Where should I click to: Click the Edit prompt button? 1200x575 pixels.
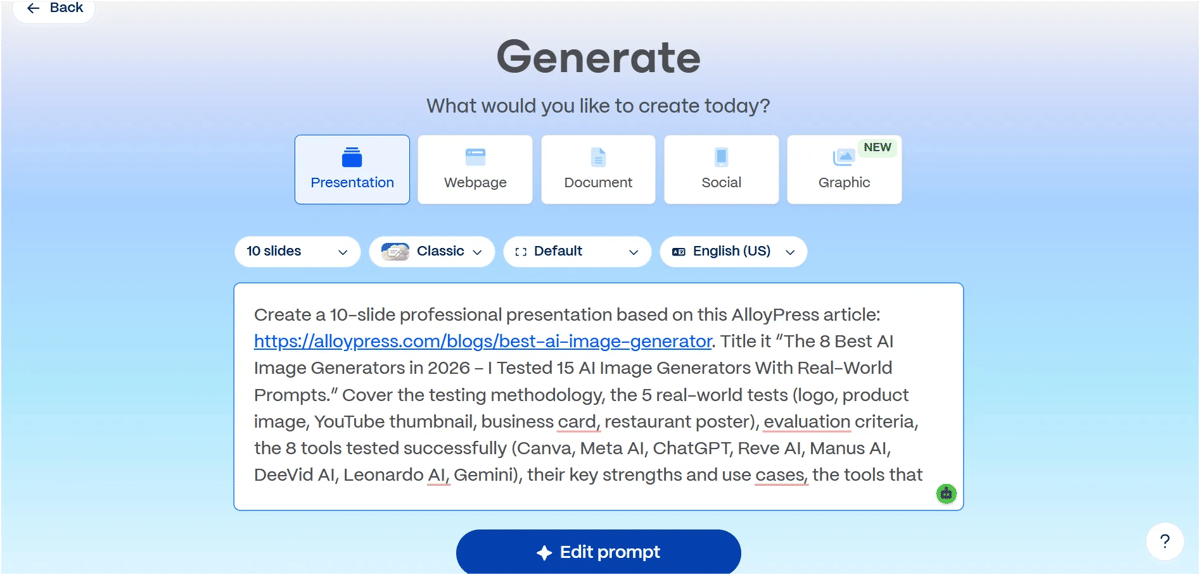(x=598, y=552)
